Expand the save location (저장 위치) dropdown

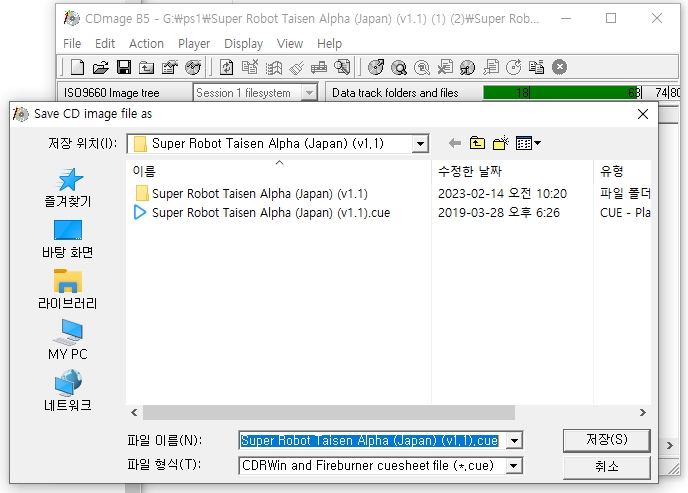pyautogui.click(x=420, y=144)
